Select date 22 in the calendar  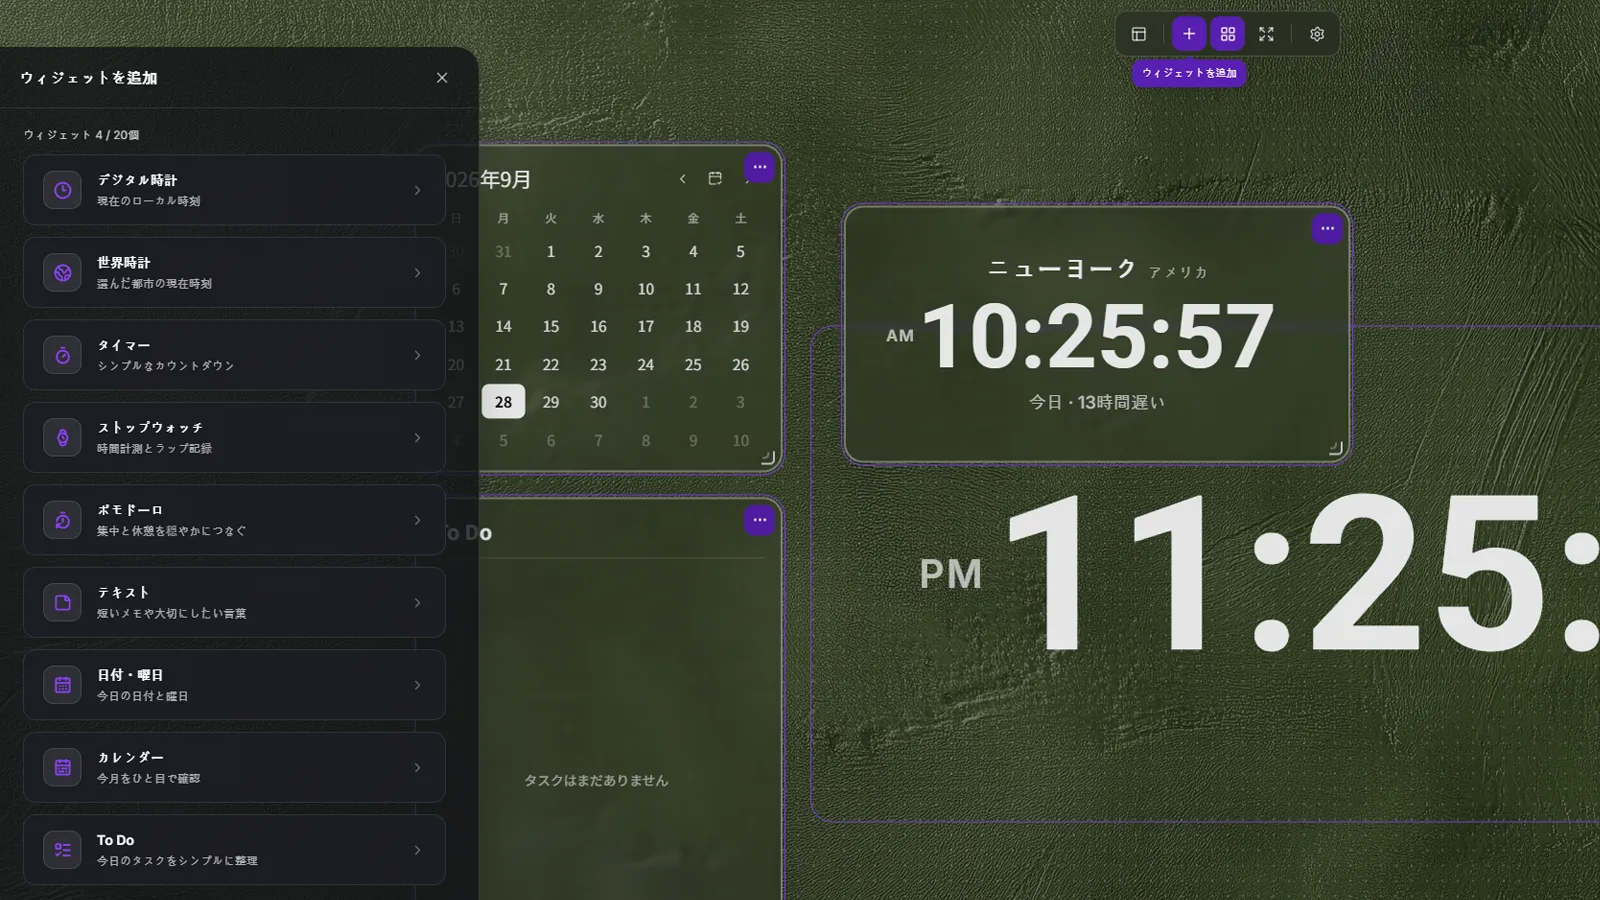(x=551, y=365)
